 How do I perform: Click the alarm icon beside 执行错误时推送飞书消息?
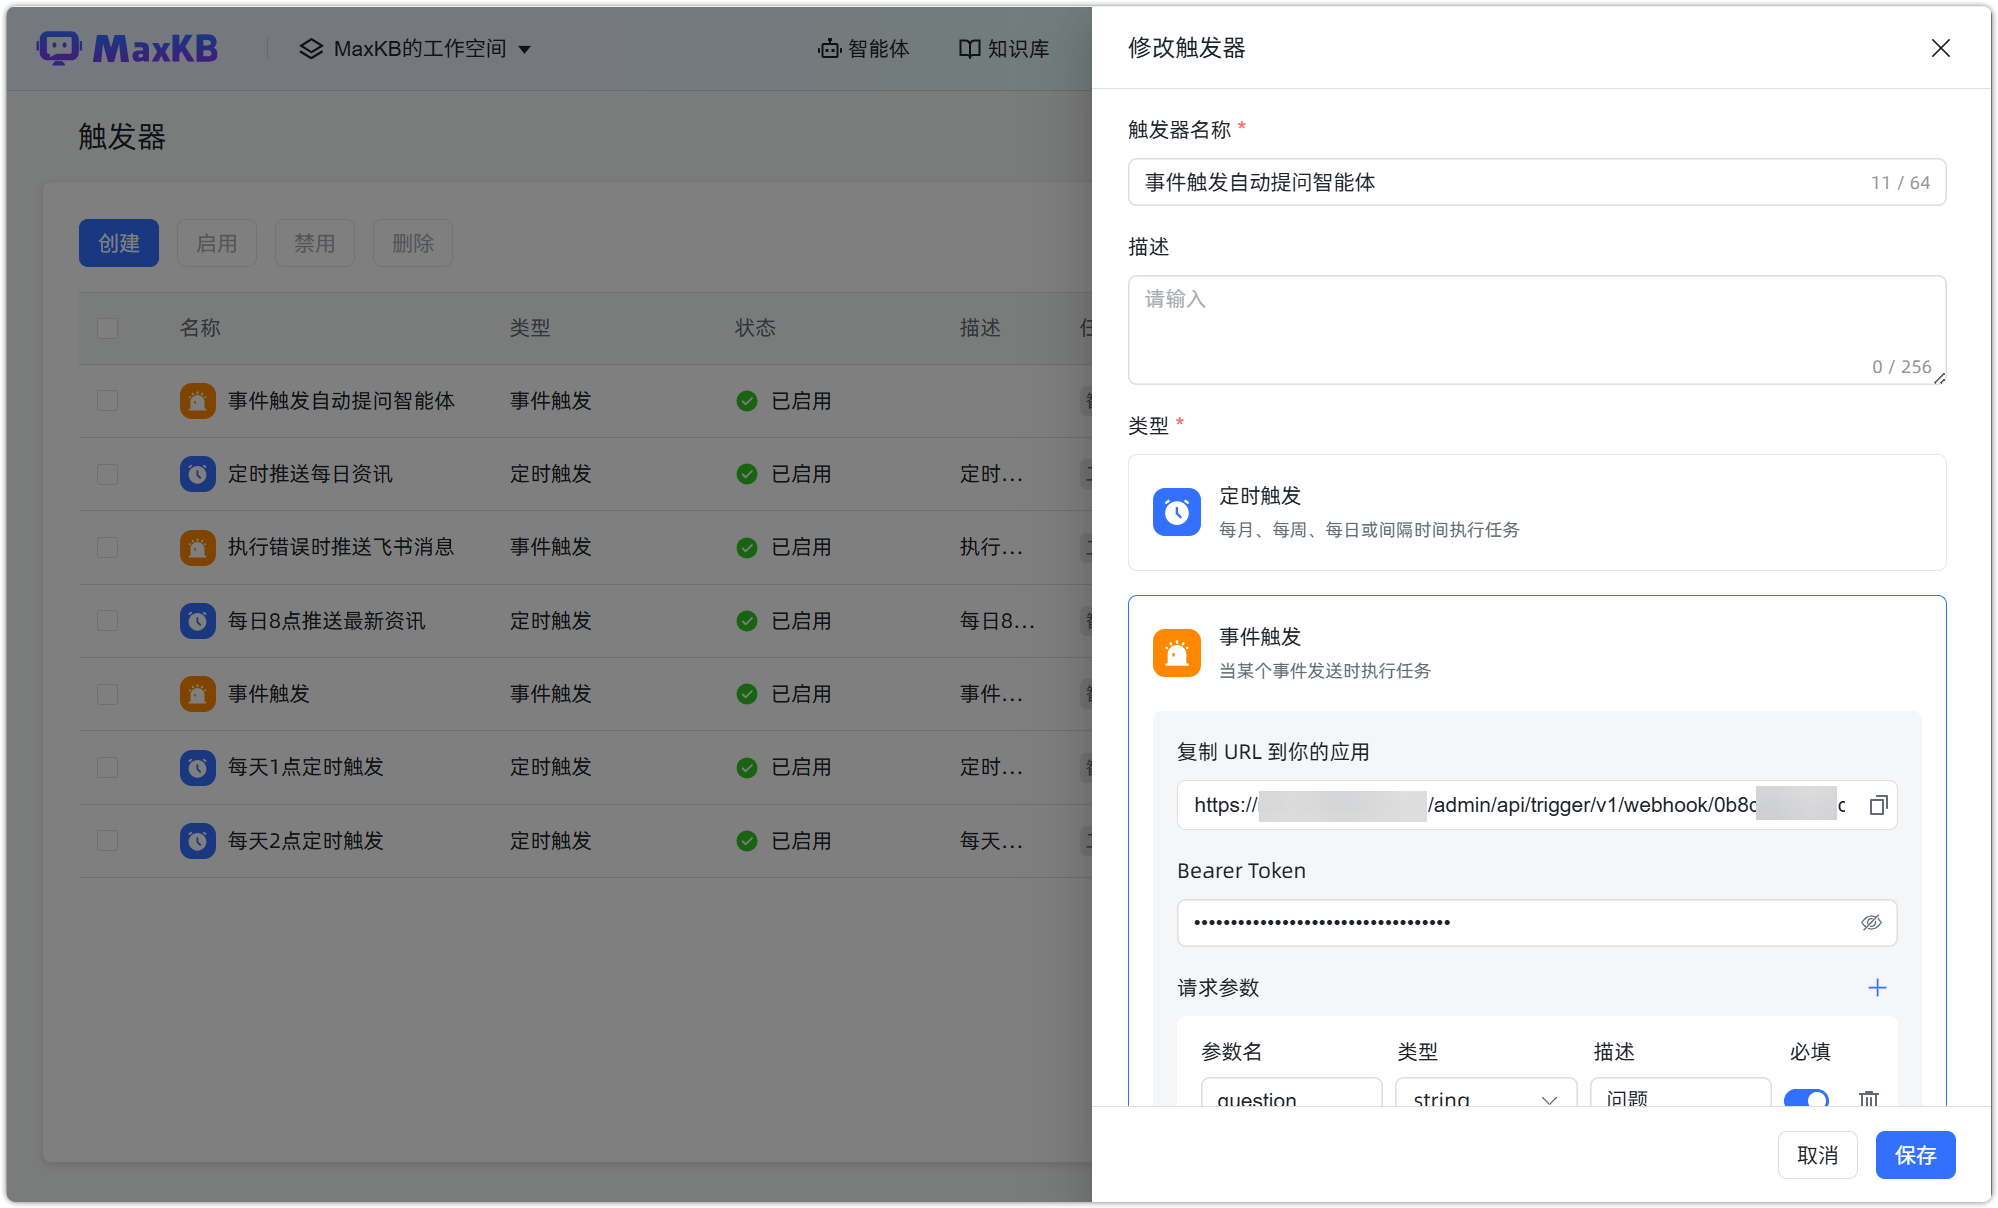click(197, 547)
